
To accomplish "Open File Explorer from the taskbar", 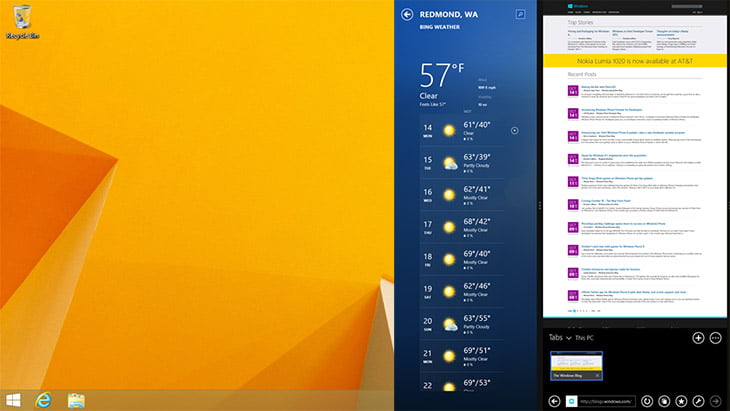I will 76,401.
